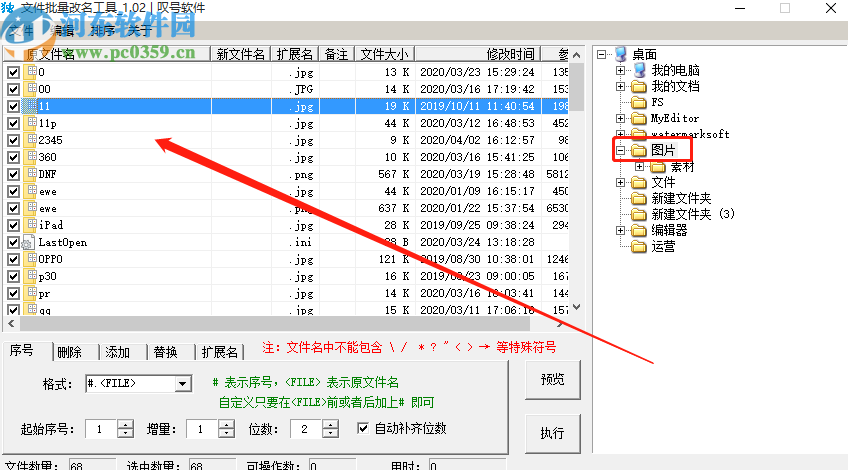Click the file icon for 00

31,88
